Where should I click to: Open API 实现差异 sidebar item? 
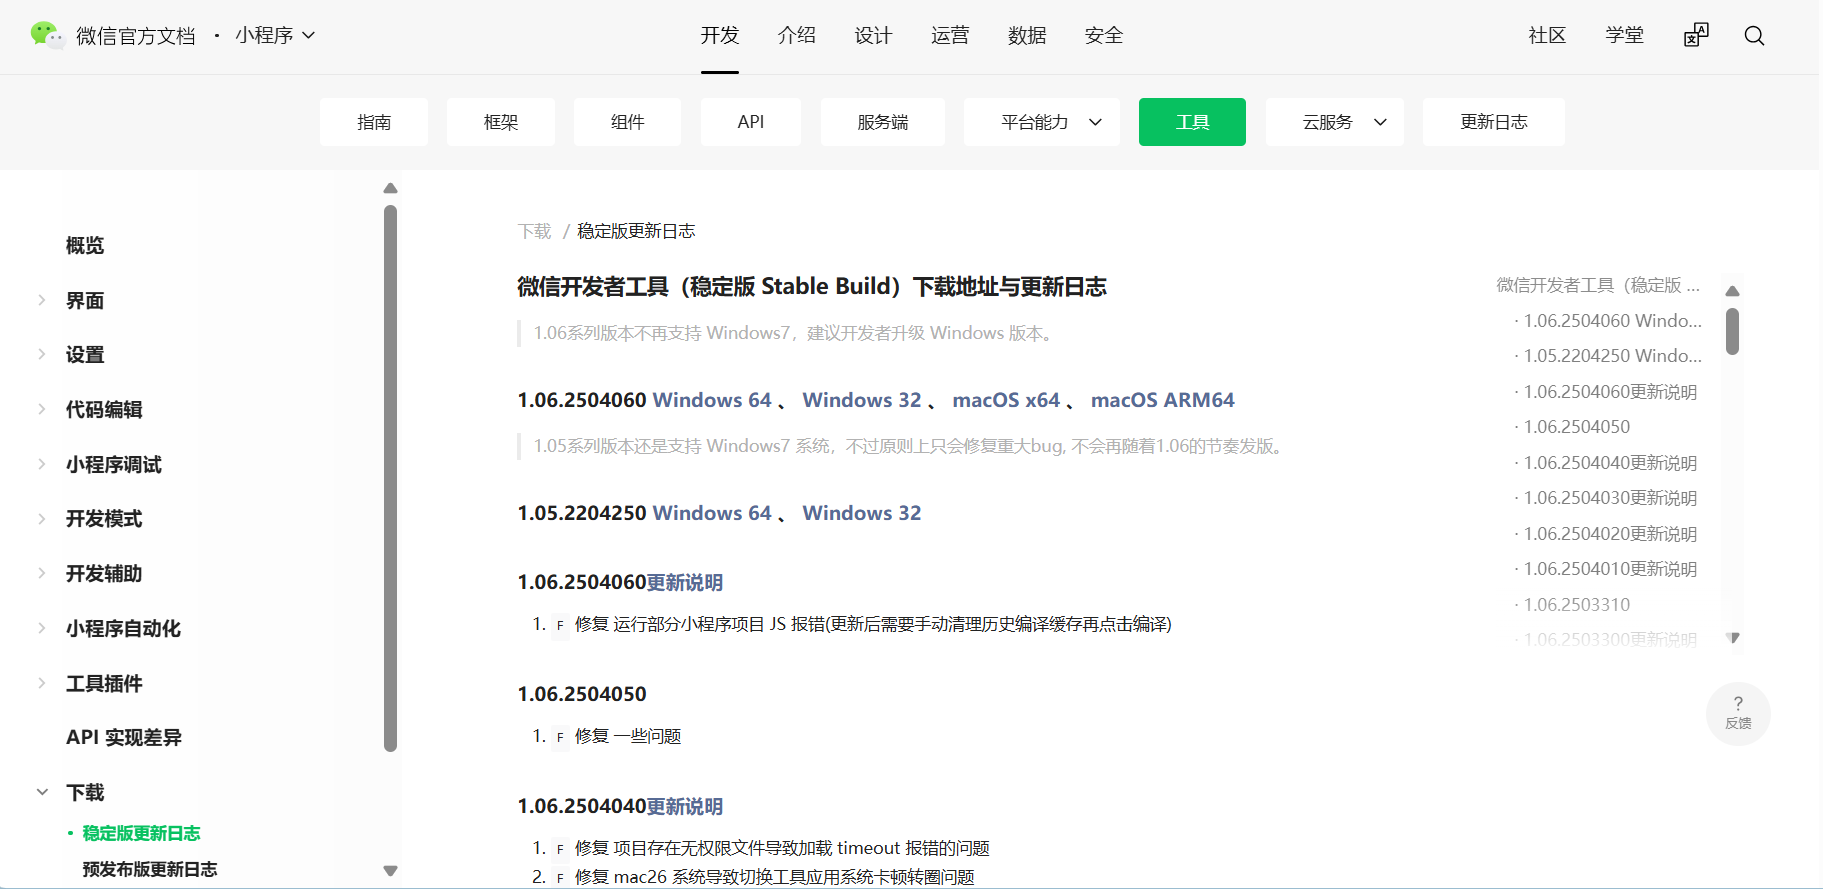[x=124, y=737]
